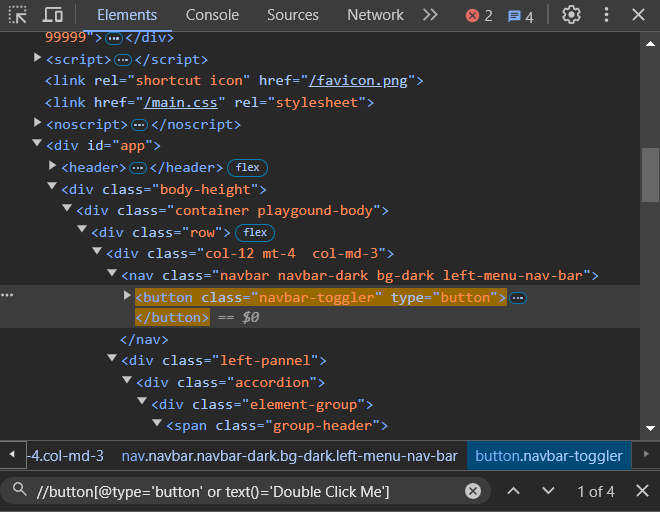This screenshot has height=512, width=660.
Task: Select nav.navbar breadcrumb item
Action: [x=289, y=456]
